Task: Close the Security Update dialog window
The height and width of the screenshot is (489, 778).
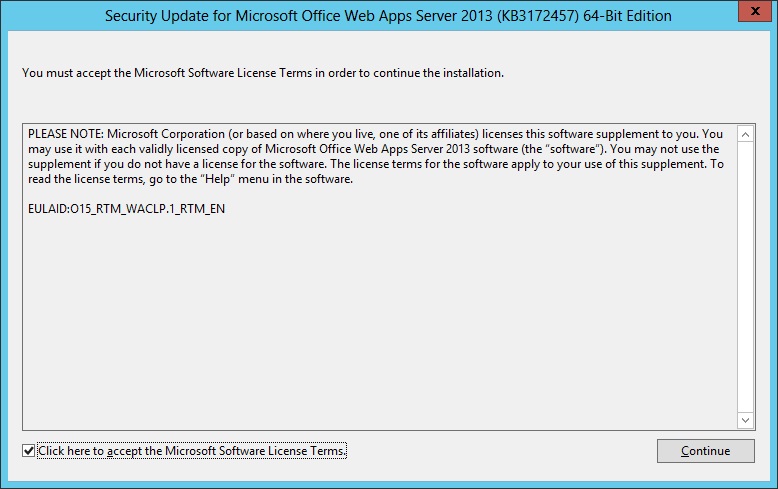Action: click(755, 11)
